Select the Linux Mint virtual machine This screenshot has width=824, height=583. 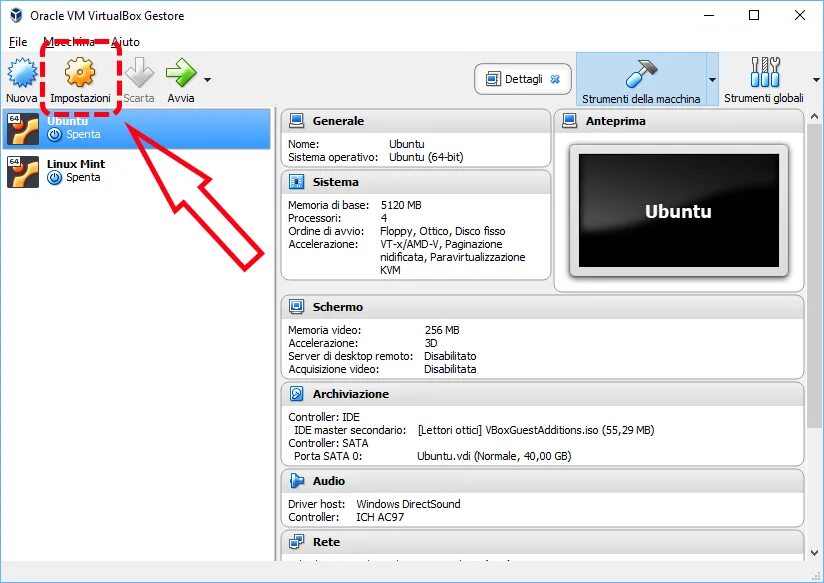click(136, 171)
